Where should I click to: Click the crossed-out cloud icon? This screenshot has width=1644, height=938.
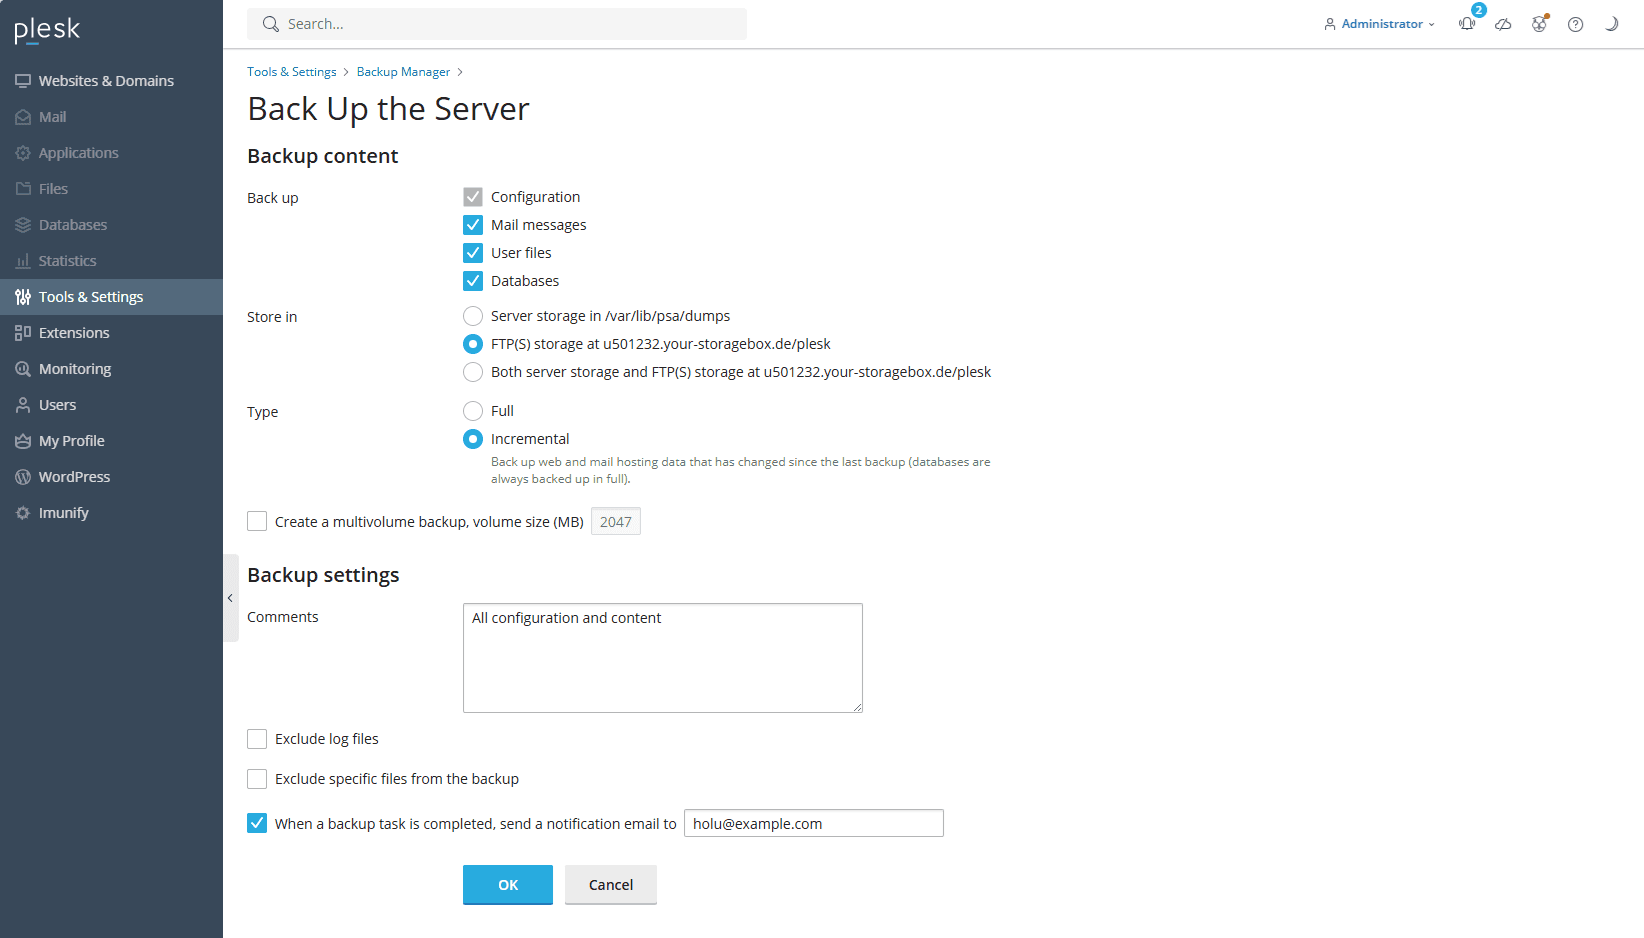click(x=1503, y=24)
